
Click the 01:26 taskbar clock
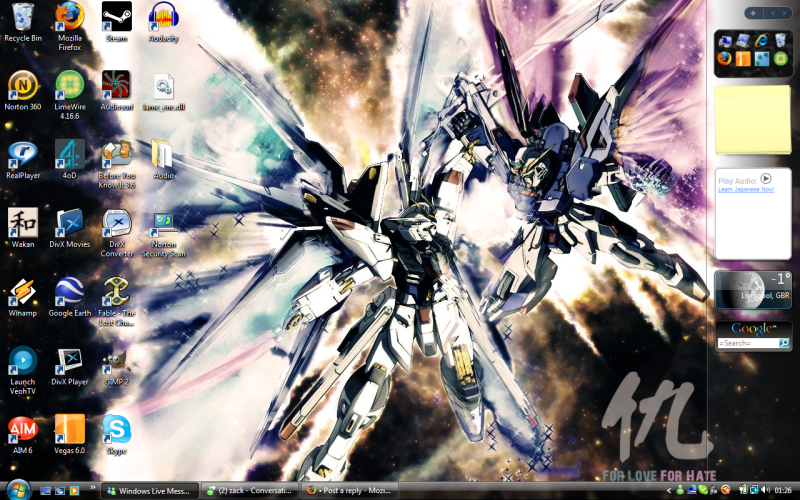(783, 490)
